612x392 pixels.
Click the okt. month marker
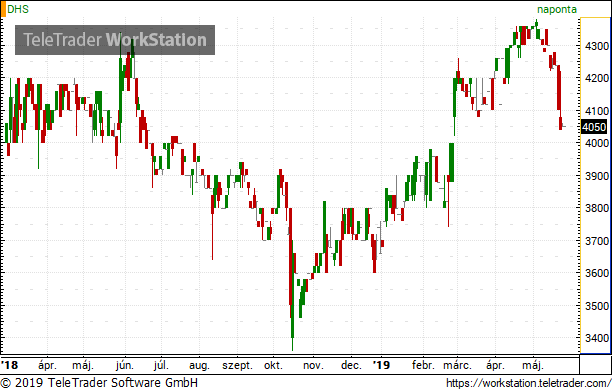coord(273,365)
